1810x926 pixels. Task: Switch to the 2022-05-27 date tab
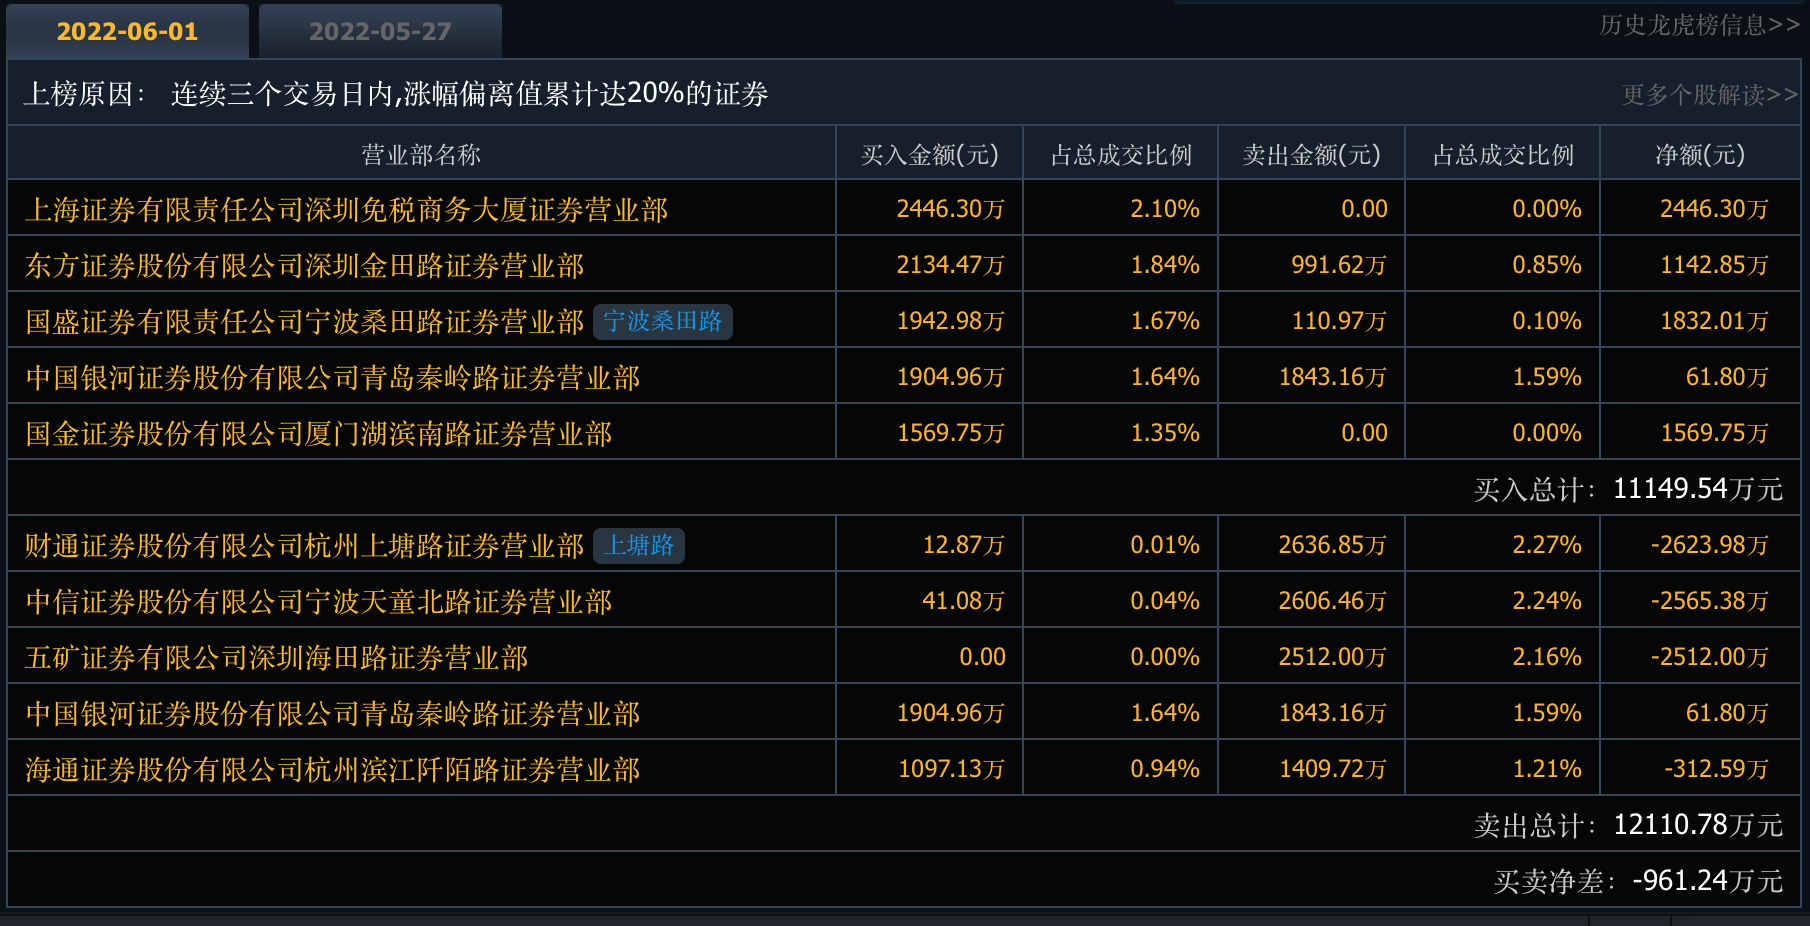tap(380, 32)
